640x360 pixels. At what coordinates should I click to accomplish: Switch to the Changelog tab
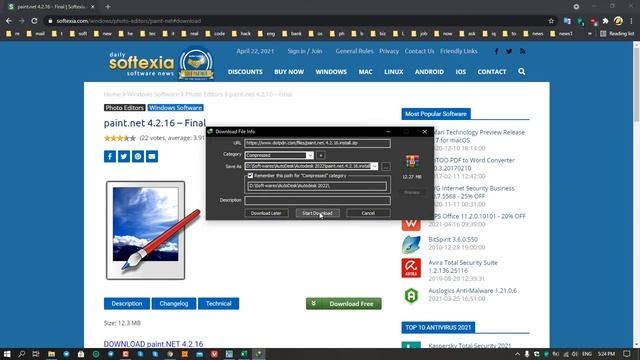174,304
